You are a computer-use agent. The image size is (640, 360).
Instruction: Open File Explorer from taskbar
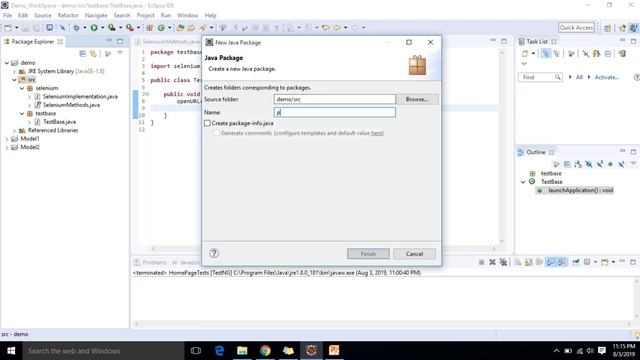pos(242,351)
